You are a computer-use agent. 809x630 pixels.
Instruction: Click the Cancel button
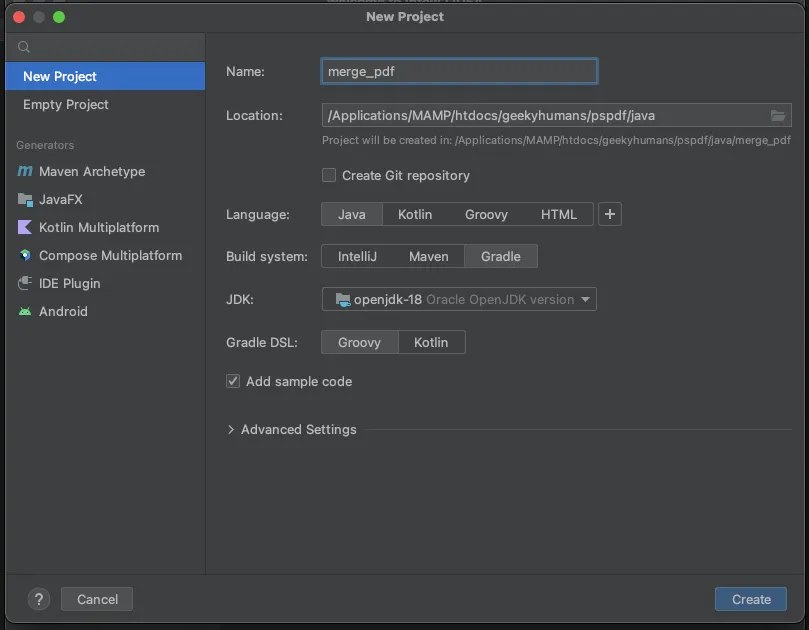click(x=97, y=600)
